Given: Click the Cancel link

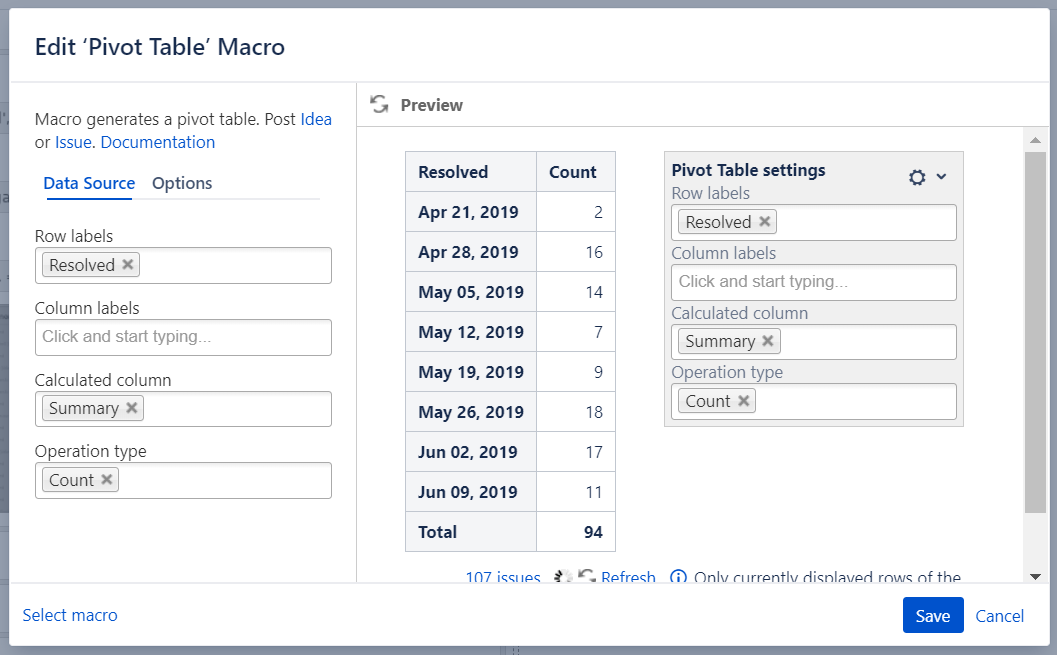Looking at the screenshot, I should (x=999, y=616).
